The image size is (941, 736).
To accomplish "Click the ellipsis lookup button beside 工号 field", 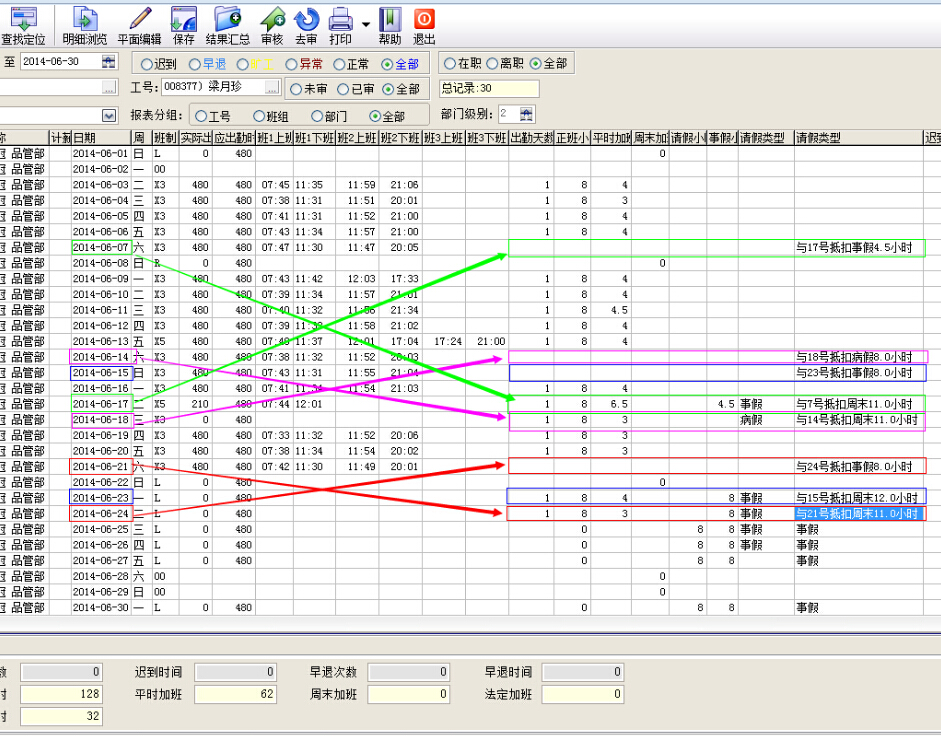I will click(272, 88).
